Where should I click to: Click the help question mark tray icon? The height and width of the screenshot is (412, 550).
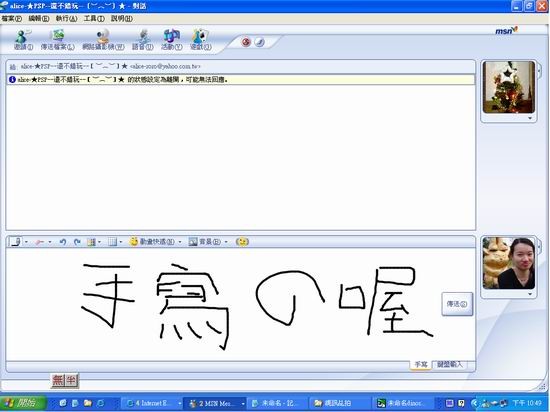tap(462, 404)
